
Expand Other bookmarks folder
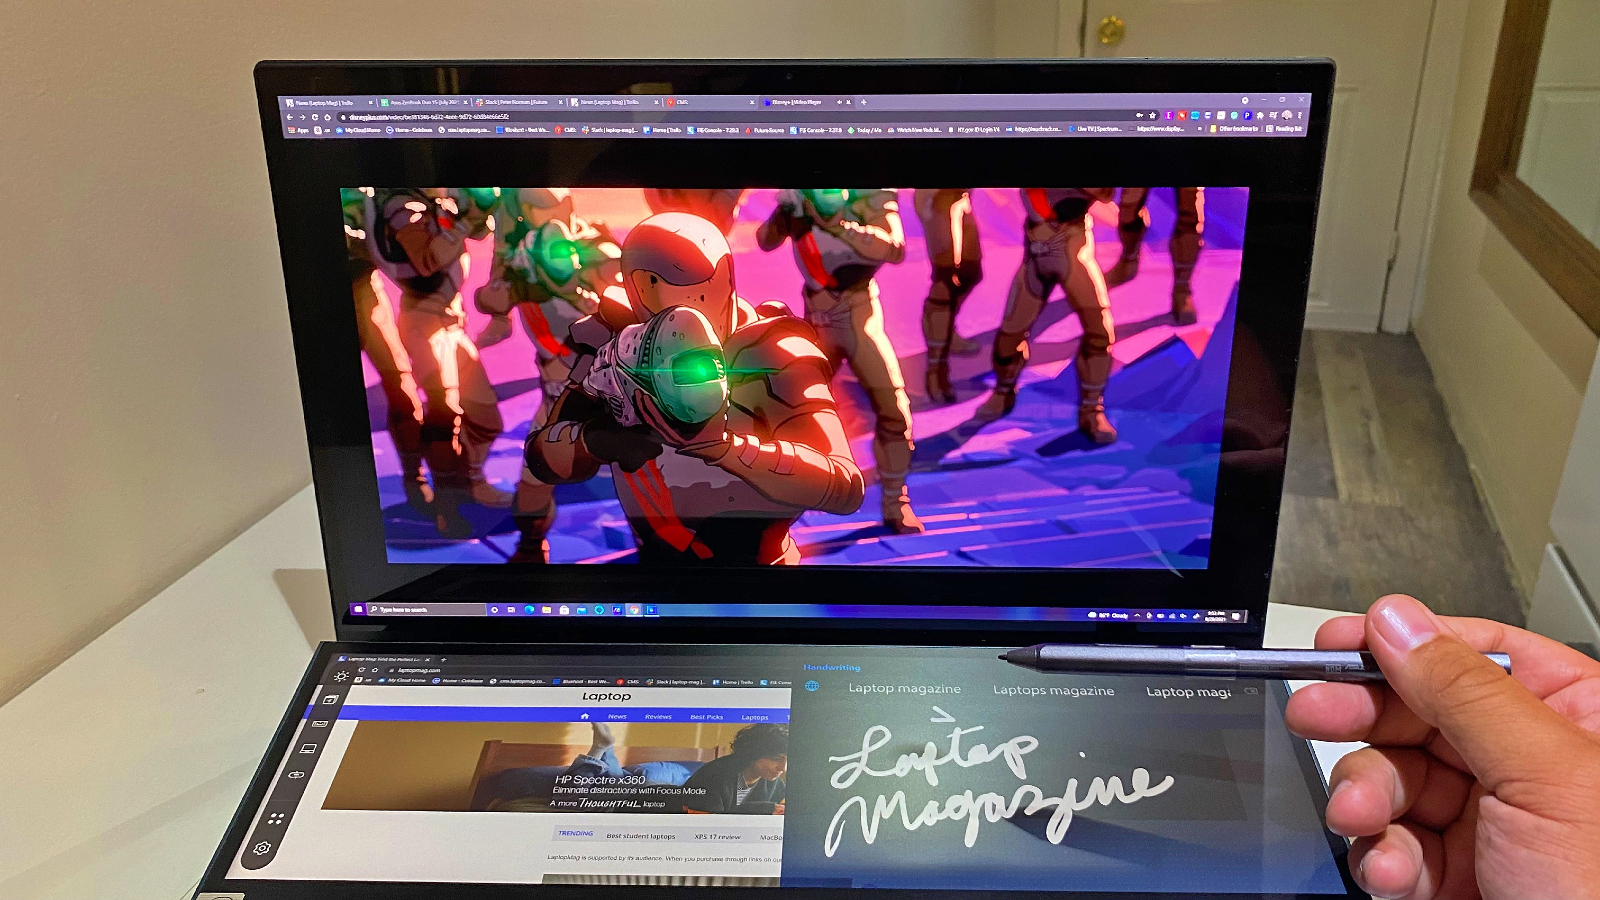(x=1234, y=129)
